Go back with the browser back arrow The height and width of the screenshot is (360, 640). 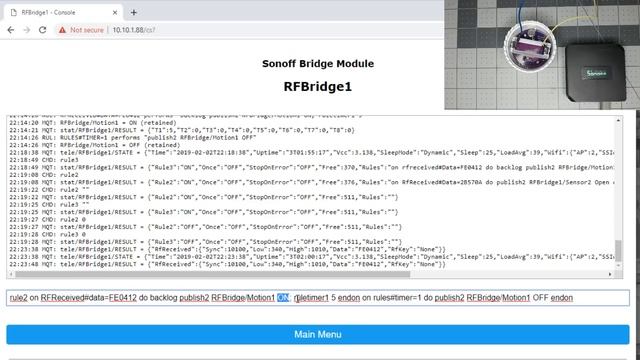point(11,30)
